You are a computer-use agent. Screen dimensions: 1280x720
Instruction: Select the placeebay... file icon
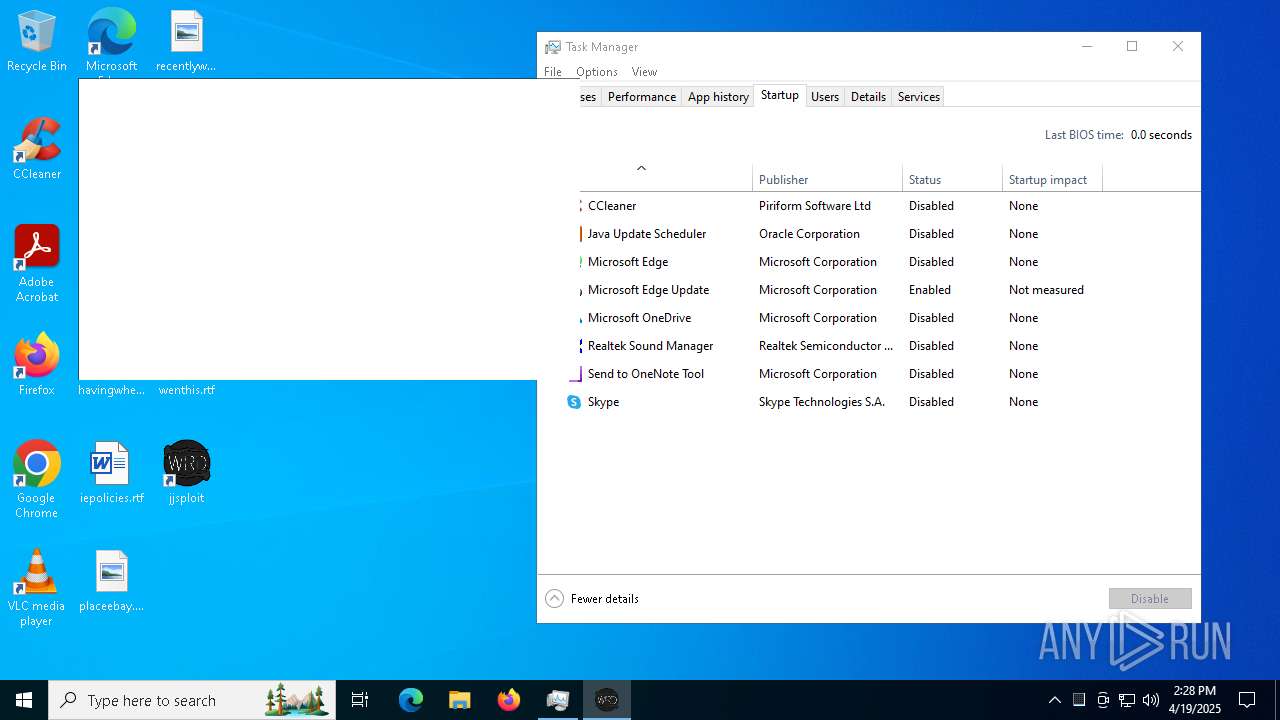tap(111, 581)
